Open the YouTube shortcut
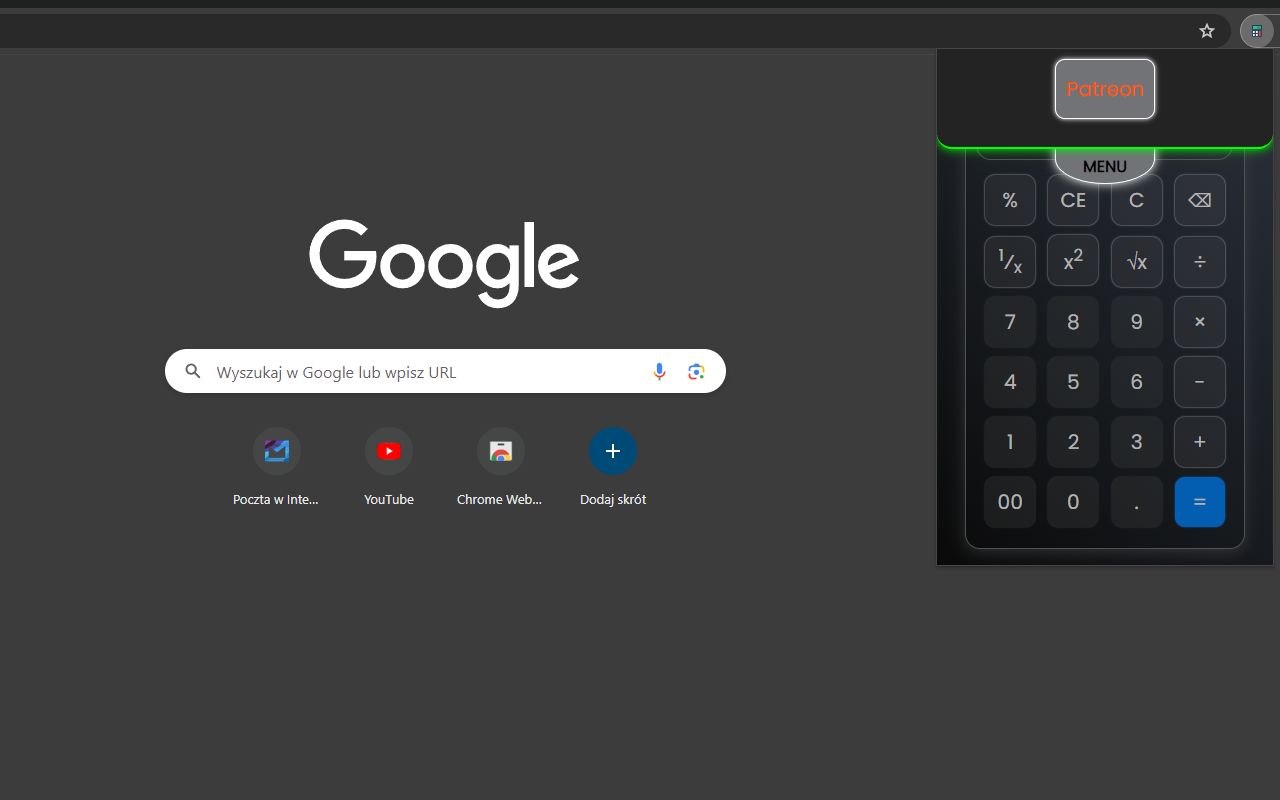This screenshot has width=1280, height=800. tap(389, 450)
